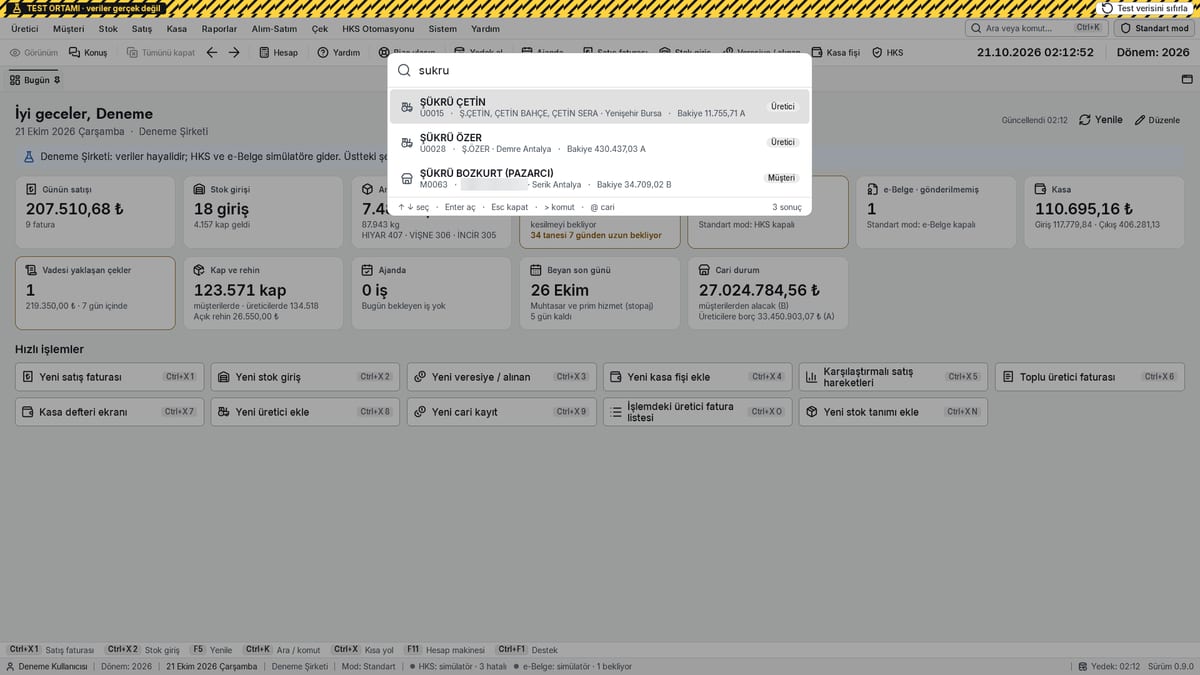
Task: Click the pin icon on Bugün tab
Action: point(57,80)
